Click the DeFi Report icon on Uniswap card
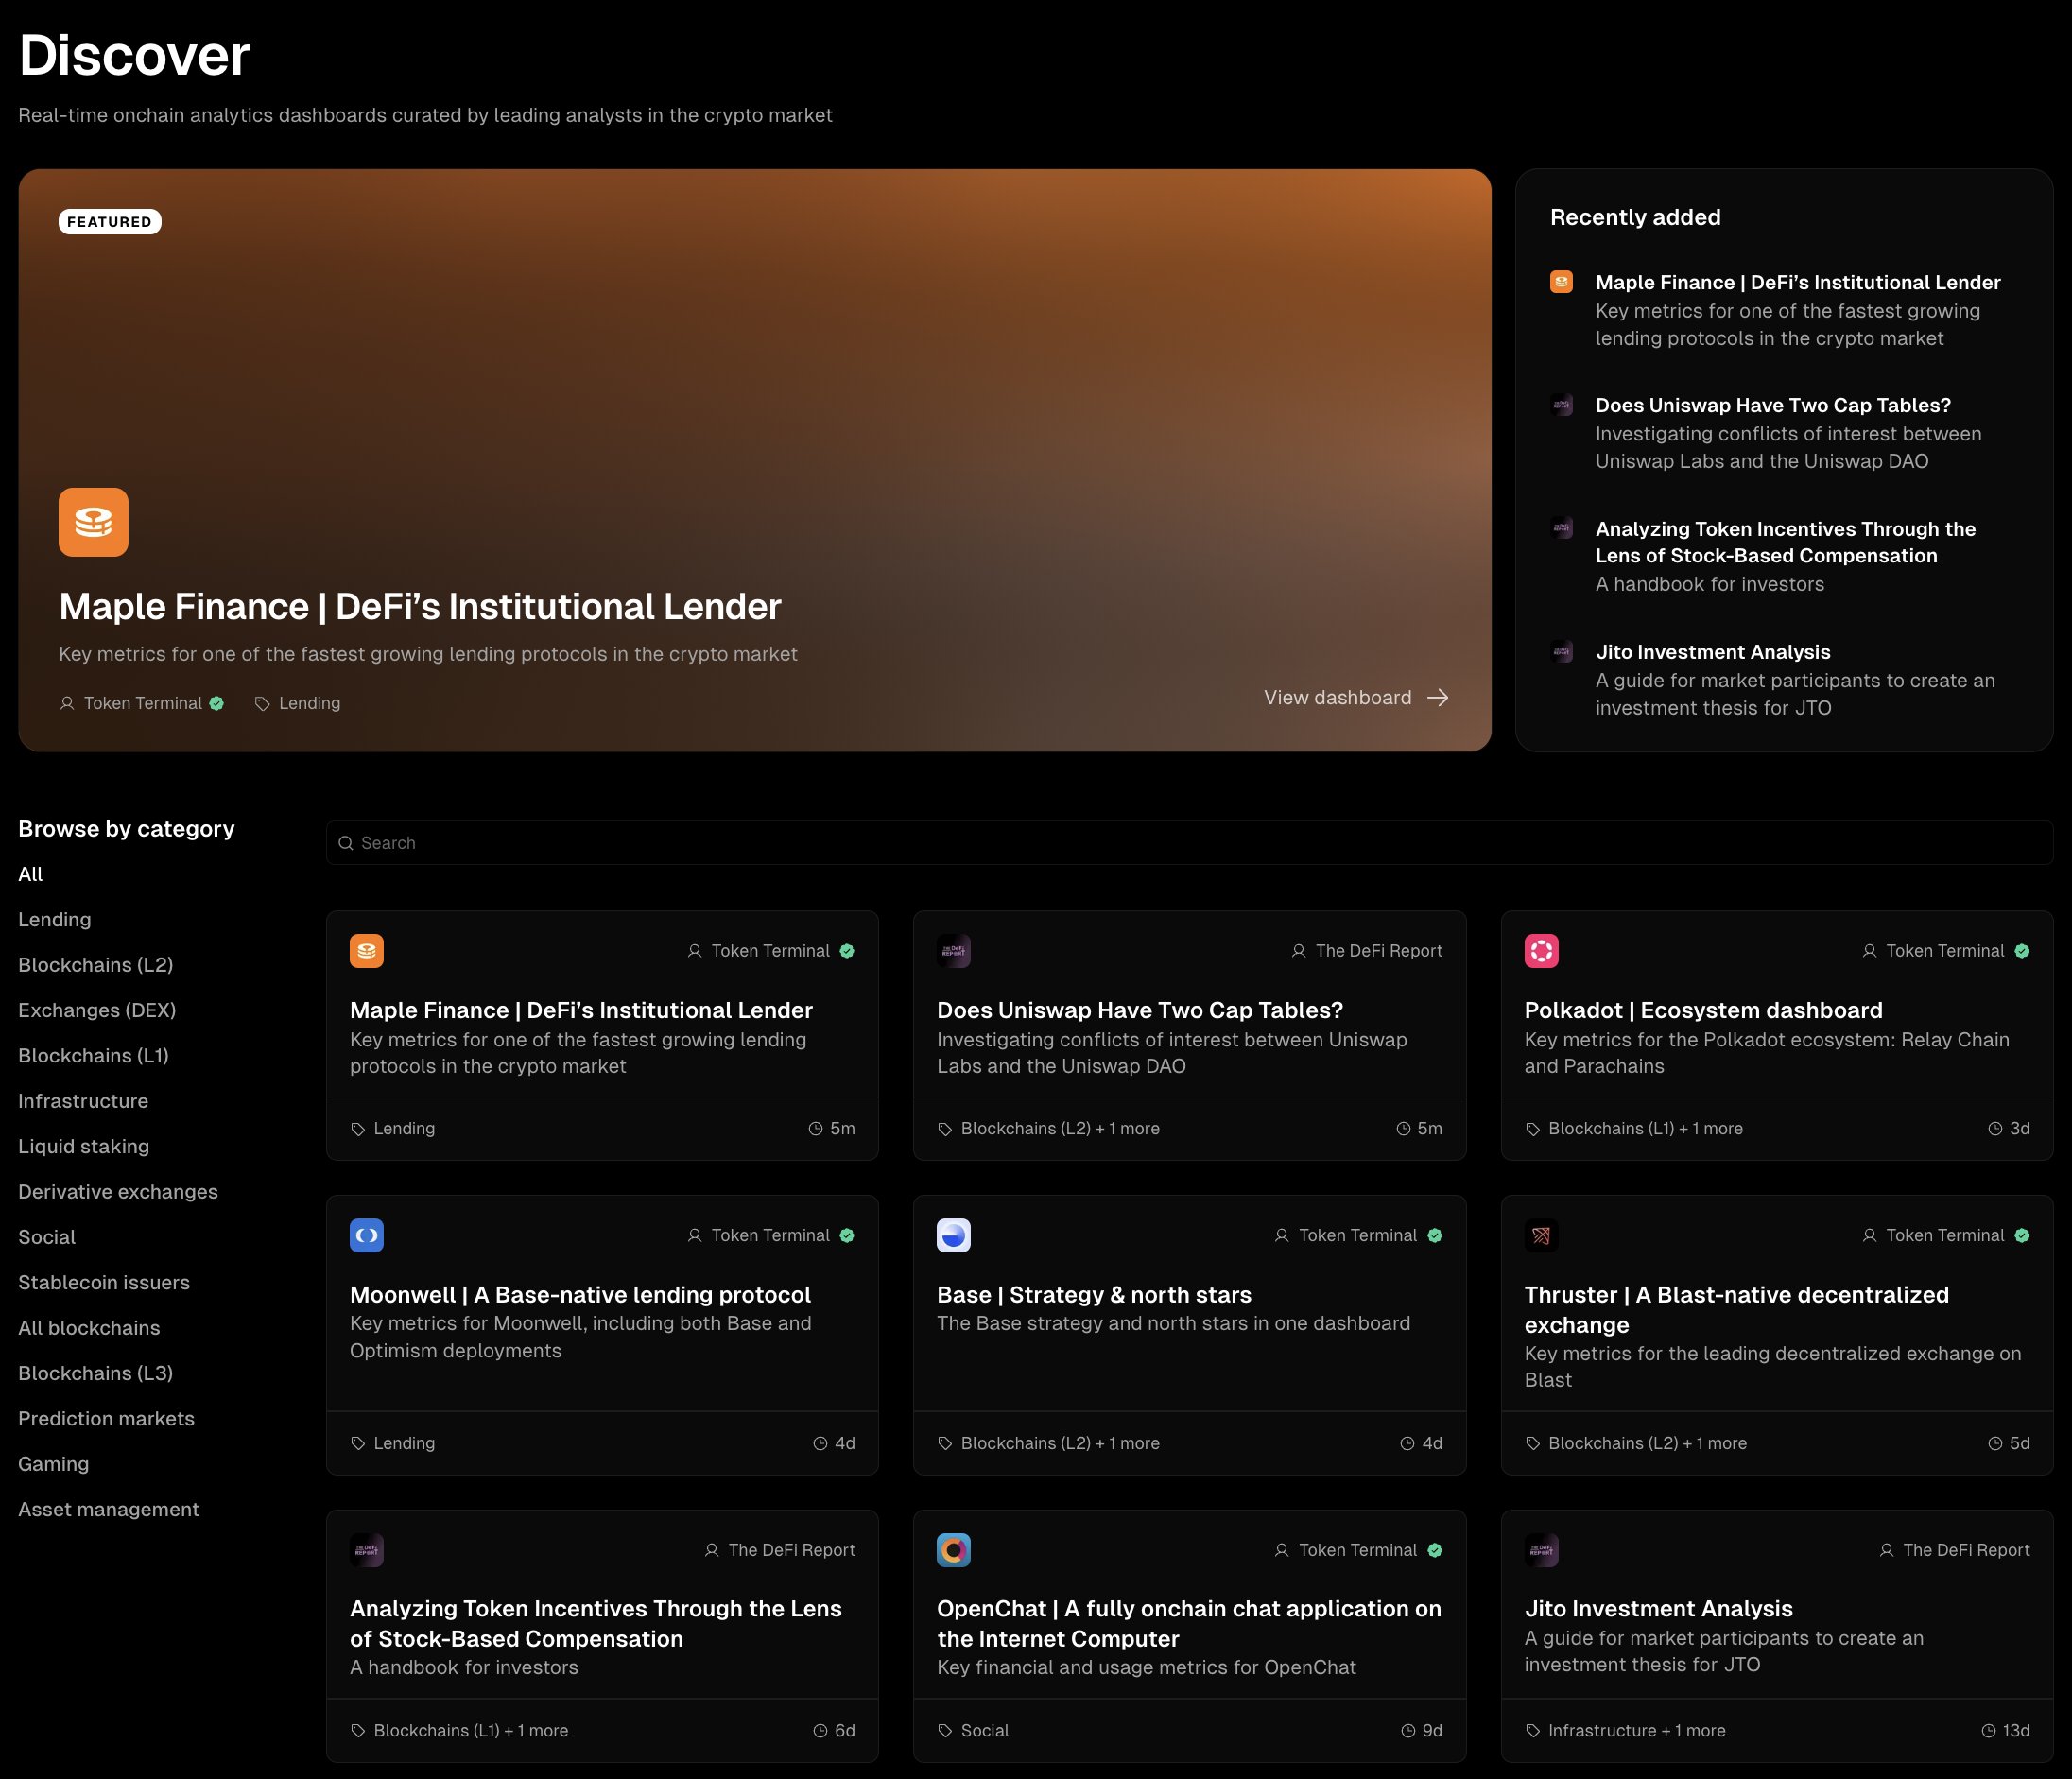Viewport: 2072px width, 1779px height. coord(953,951)
